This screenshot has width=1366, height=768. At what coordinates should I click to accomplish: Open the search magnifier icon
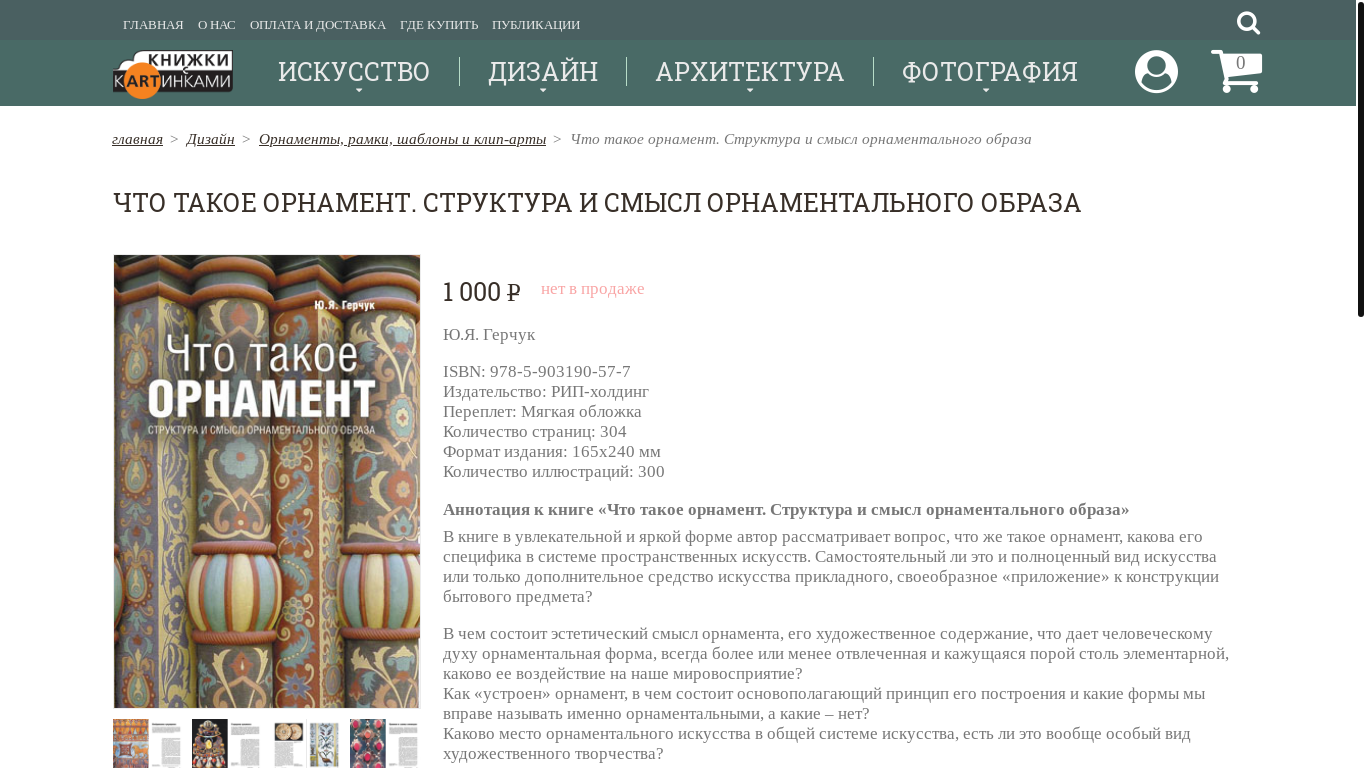1248,23
